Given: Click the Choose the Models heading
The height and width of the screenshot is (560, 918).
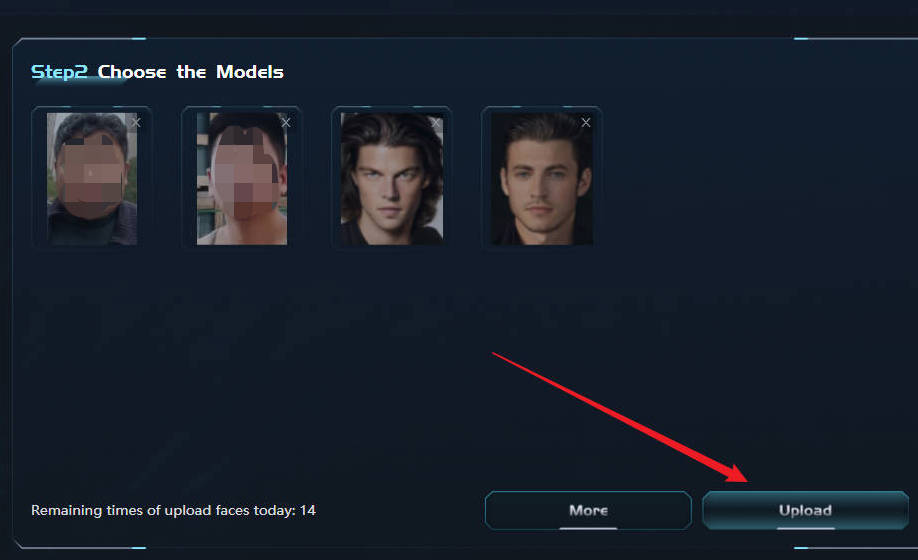Looking at the screenshot, I should pos(190,71).
